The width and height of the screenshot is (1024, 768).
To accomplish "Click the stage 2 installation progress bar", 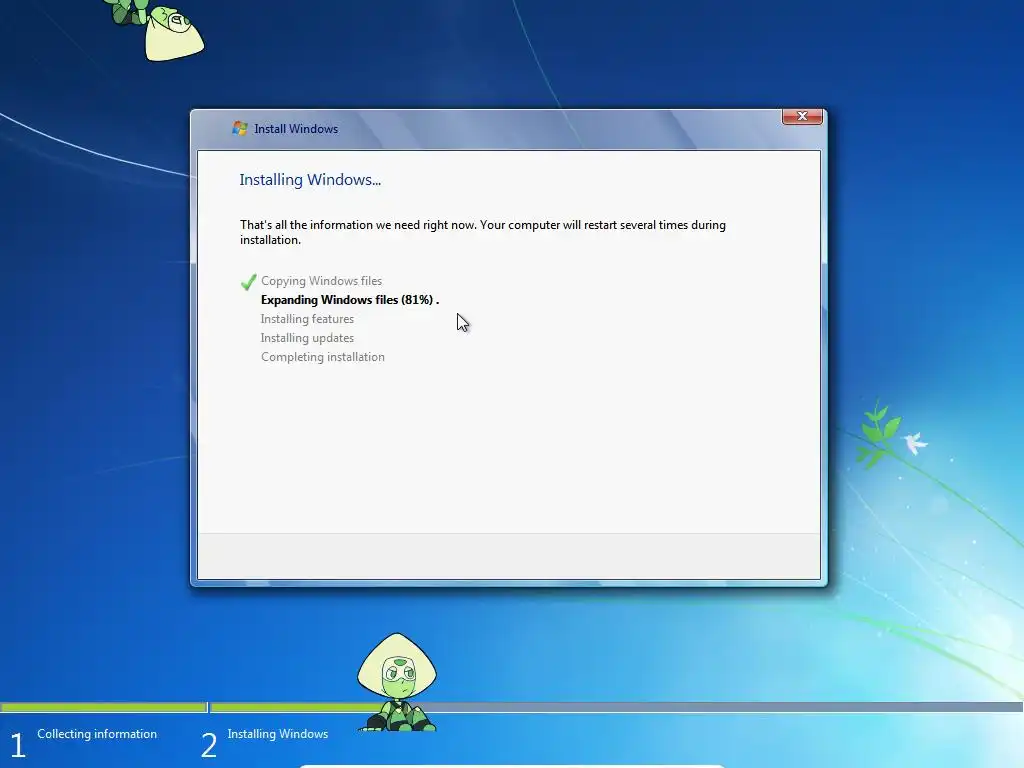I will [616, 707].
